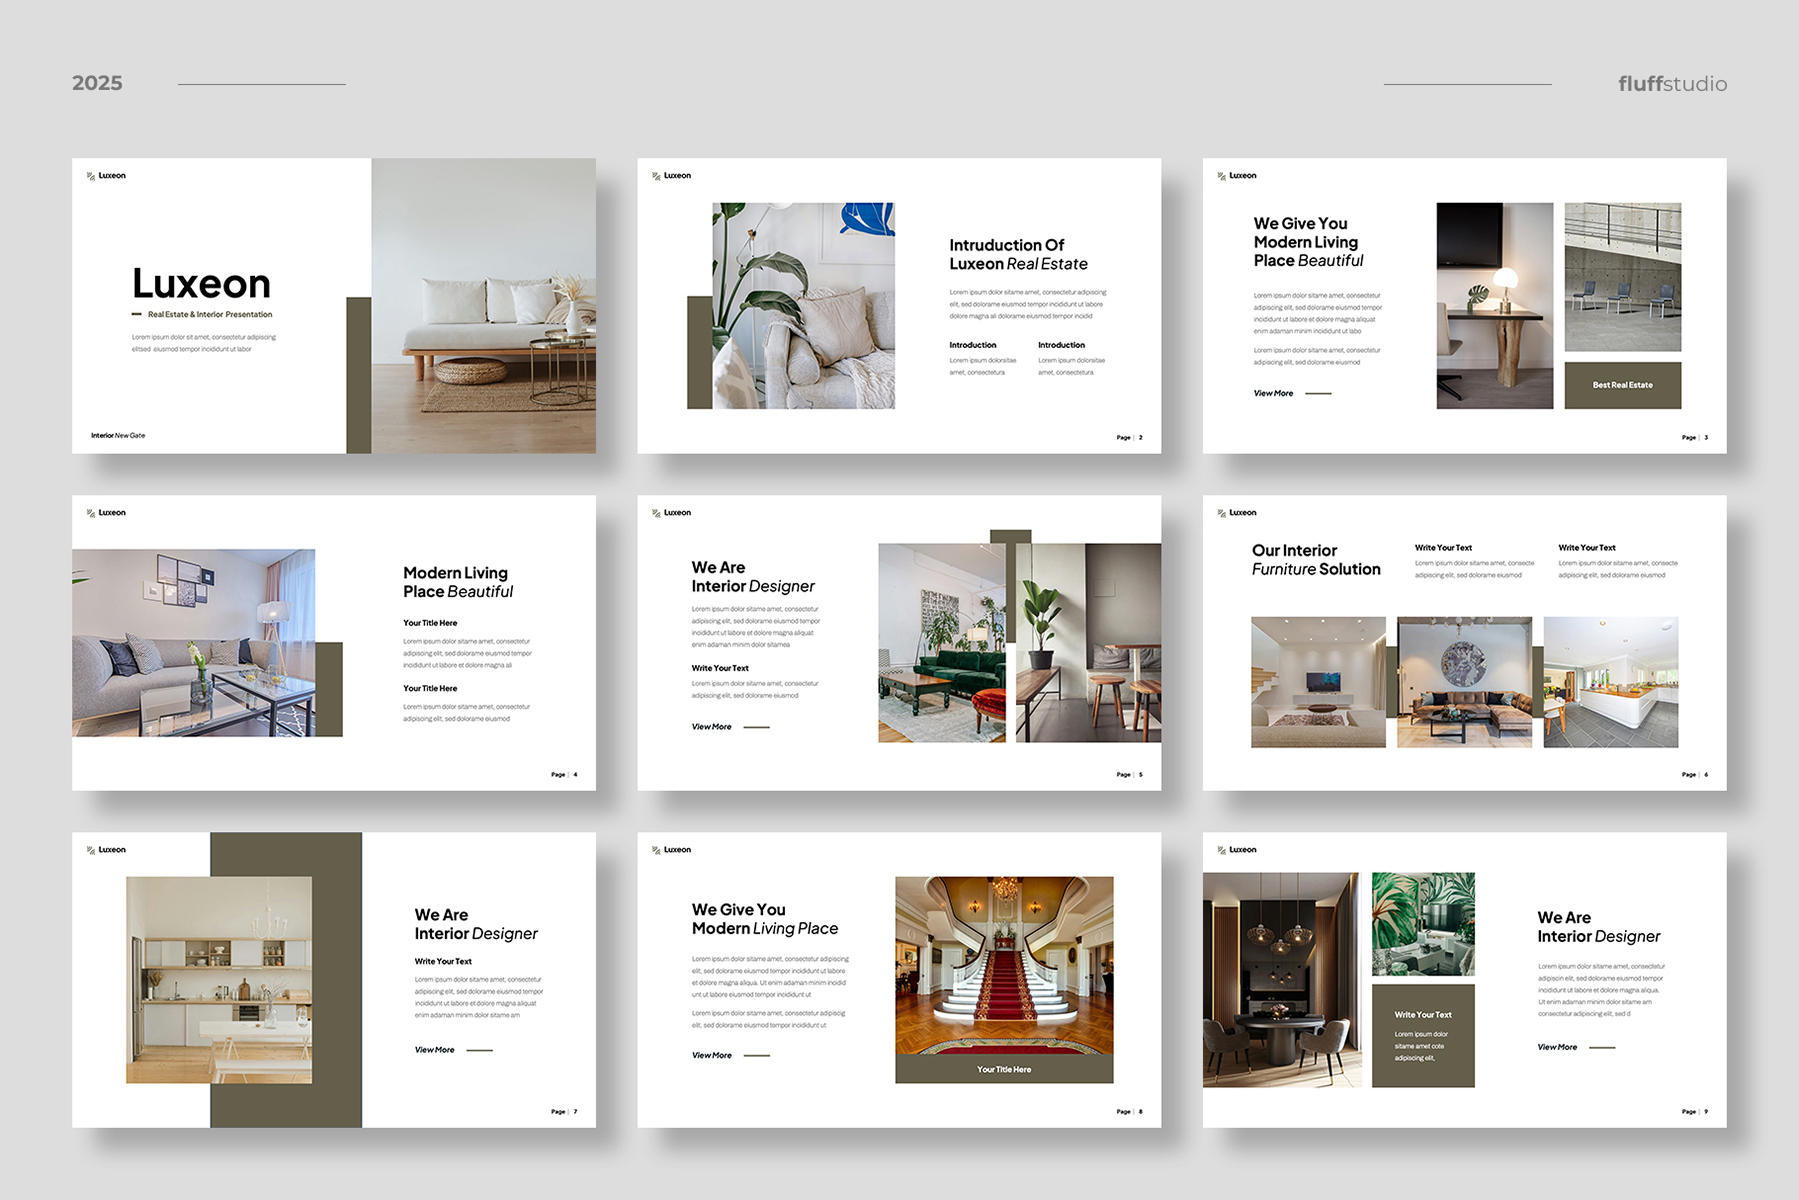Click the Your Title Here caption bar
The width and height of the screenshot is (1799, 1200).
click(x=1004, y=1070)
